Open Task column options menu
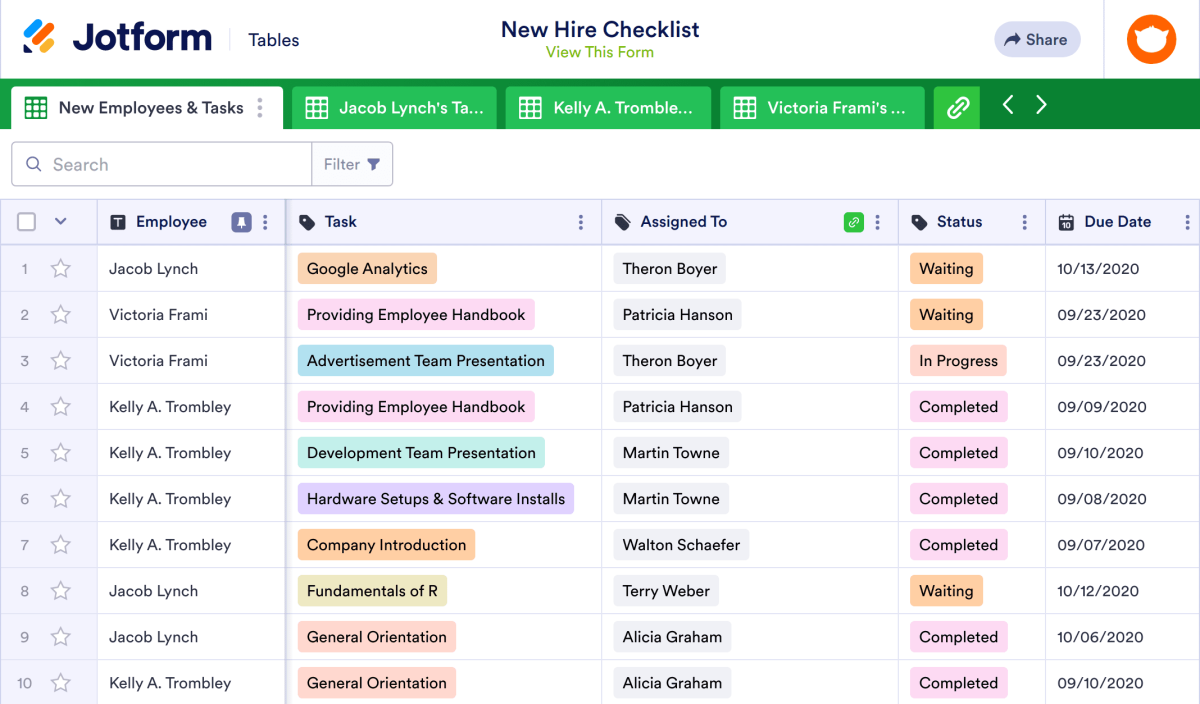This screenshot has height=704, width=1200. coord(581,222)
